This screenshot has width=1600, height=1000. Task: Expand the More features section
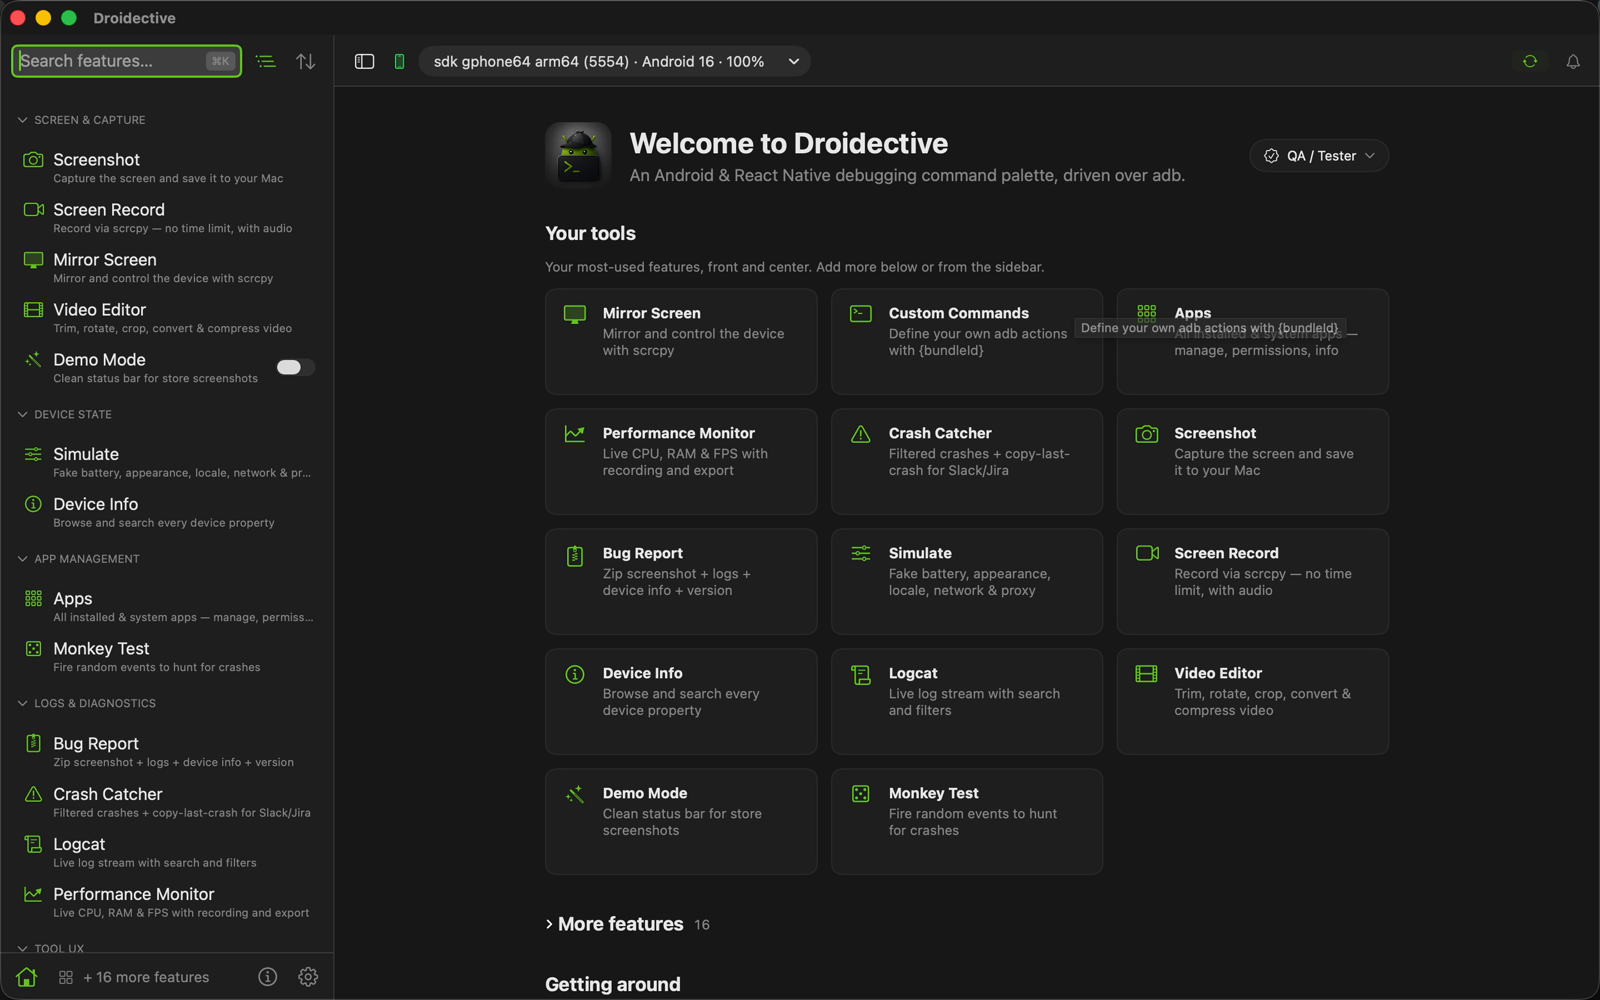pos(628,924)
